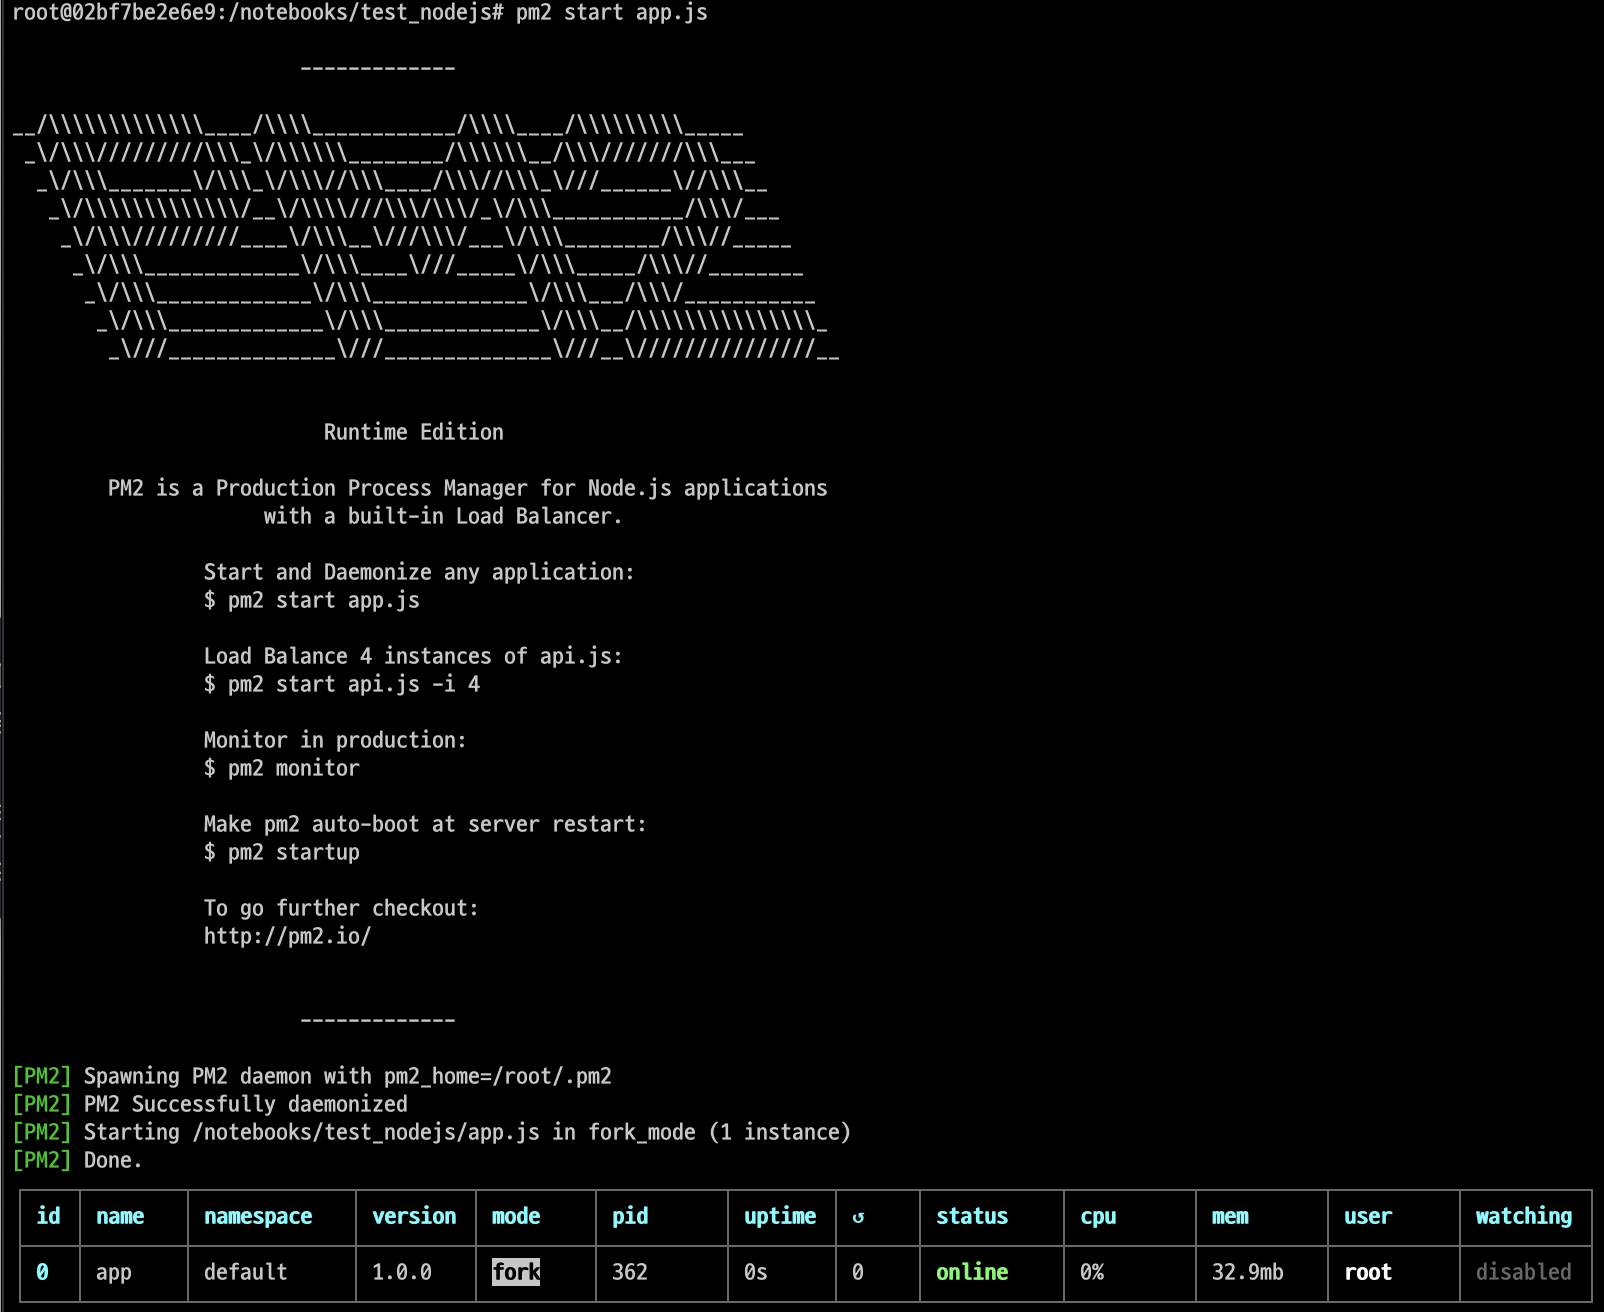Click the watching cell 'disabled'
The width and height of the screenshot is (1604, 1312).
(1524, 1272)
